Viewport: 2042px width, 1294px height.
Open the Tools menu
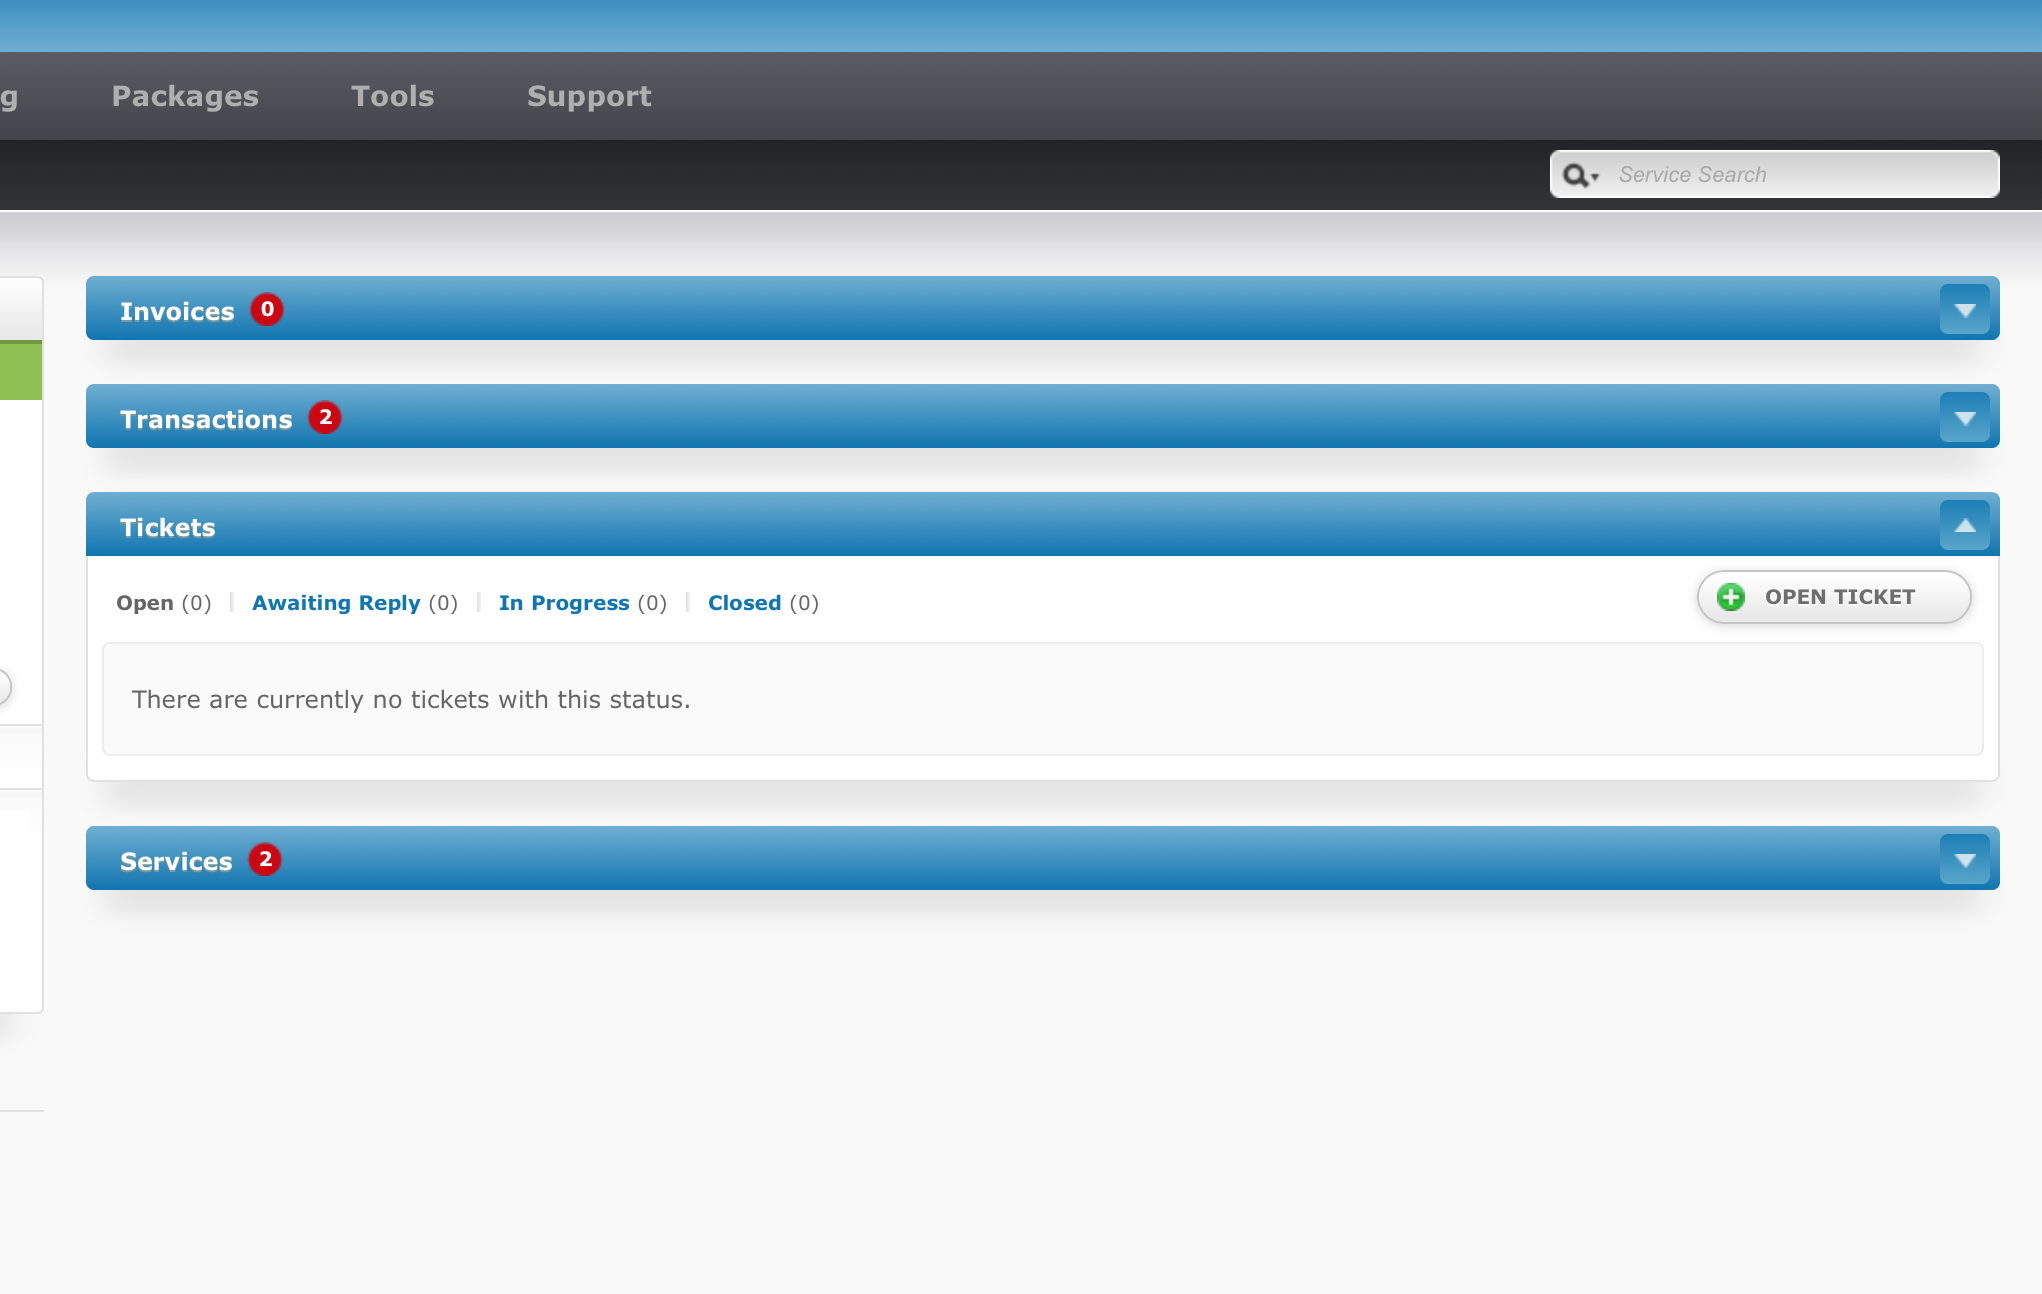[x=393, y=96]
